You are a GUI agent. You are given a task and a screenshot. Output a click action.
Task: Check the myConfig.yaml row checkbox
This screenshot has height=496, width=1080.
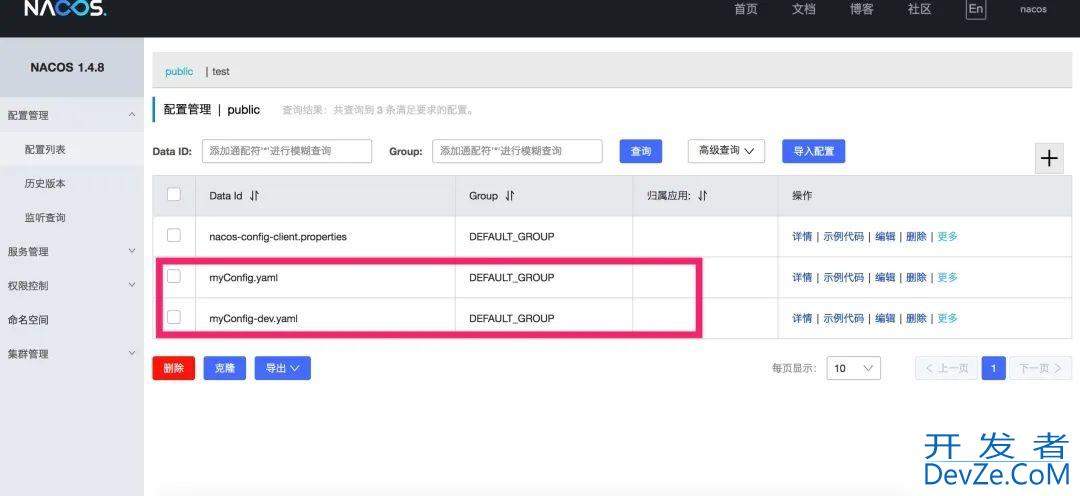pyautogui.click(x=174, y=277)
